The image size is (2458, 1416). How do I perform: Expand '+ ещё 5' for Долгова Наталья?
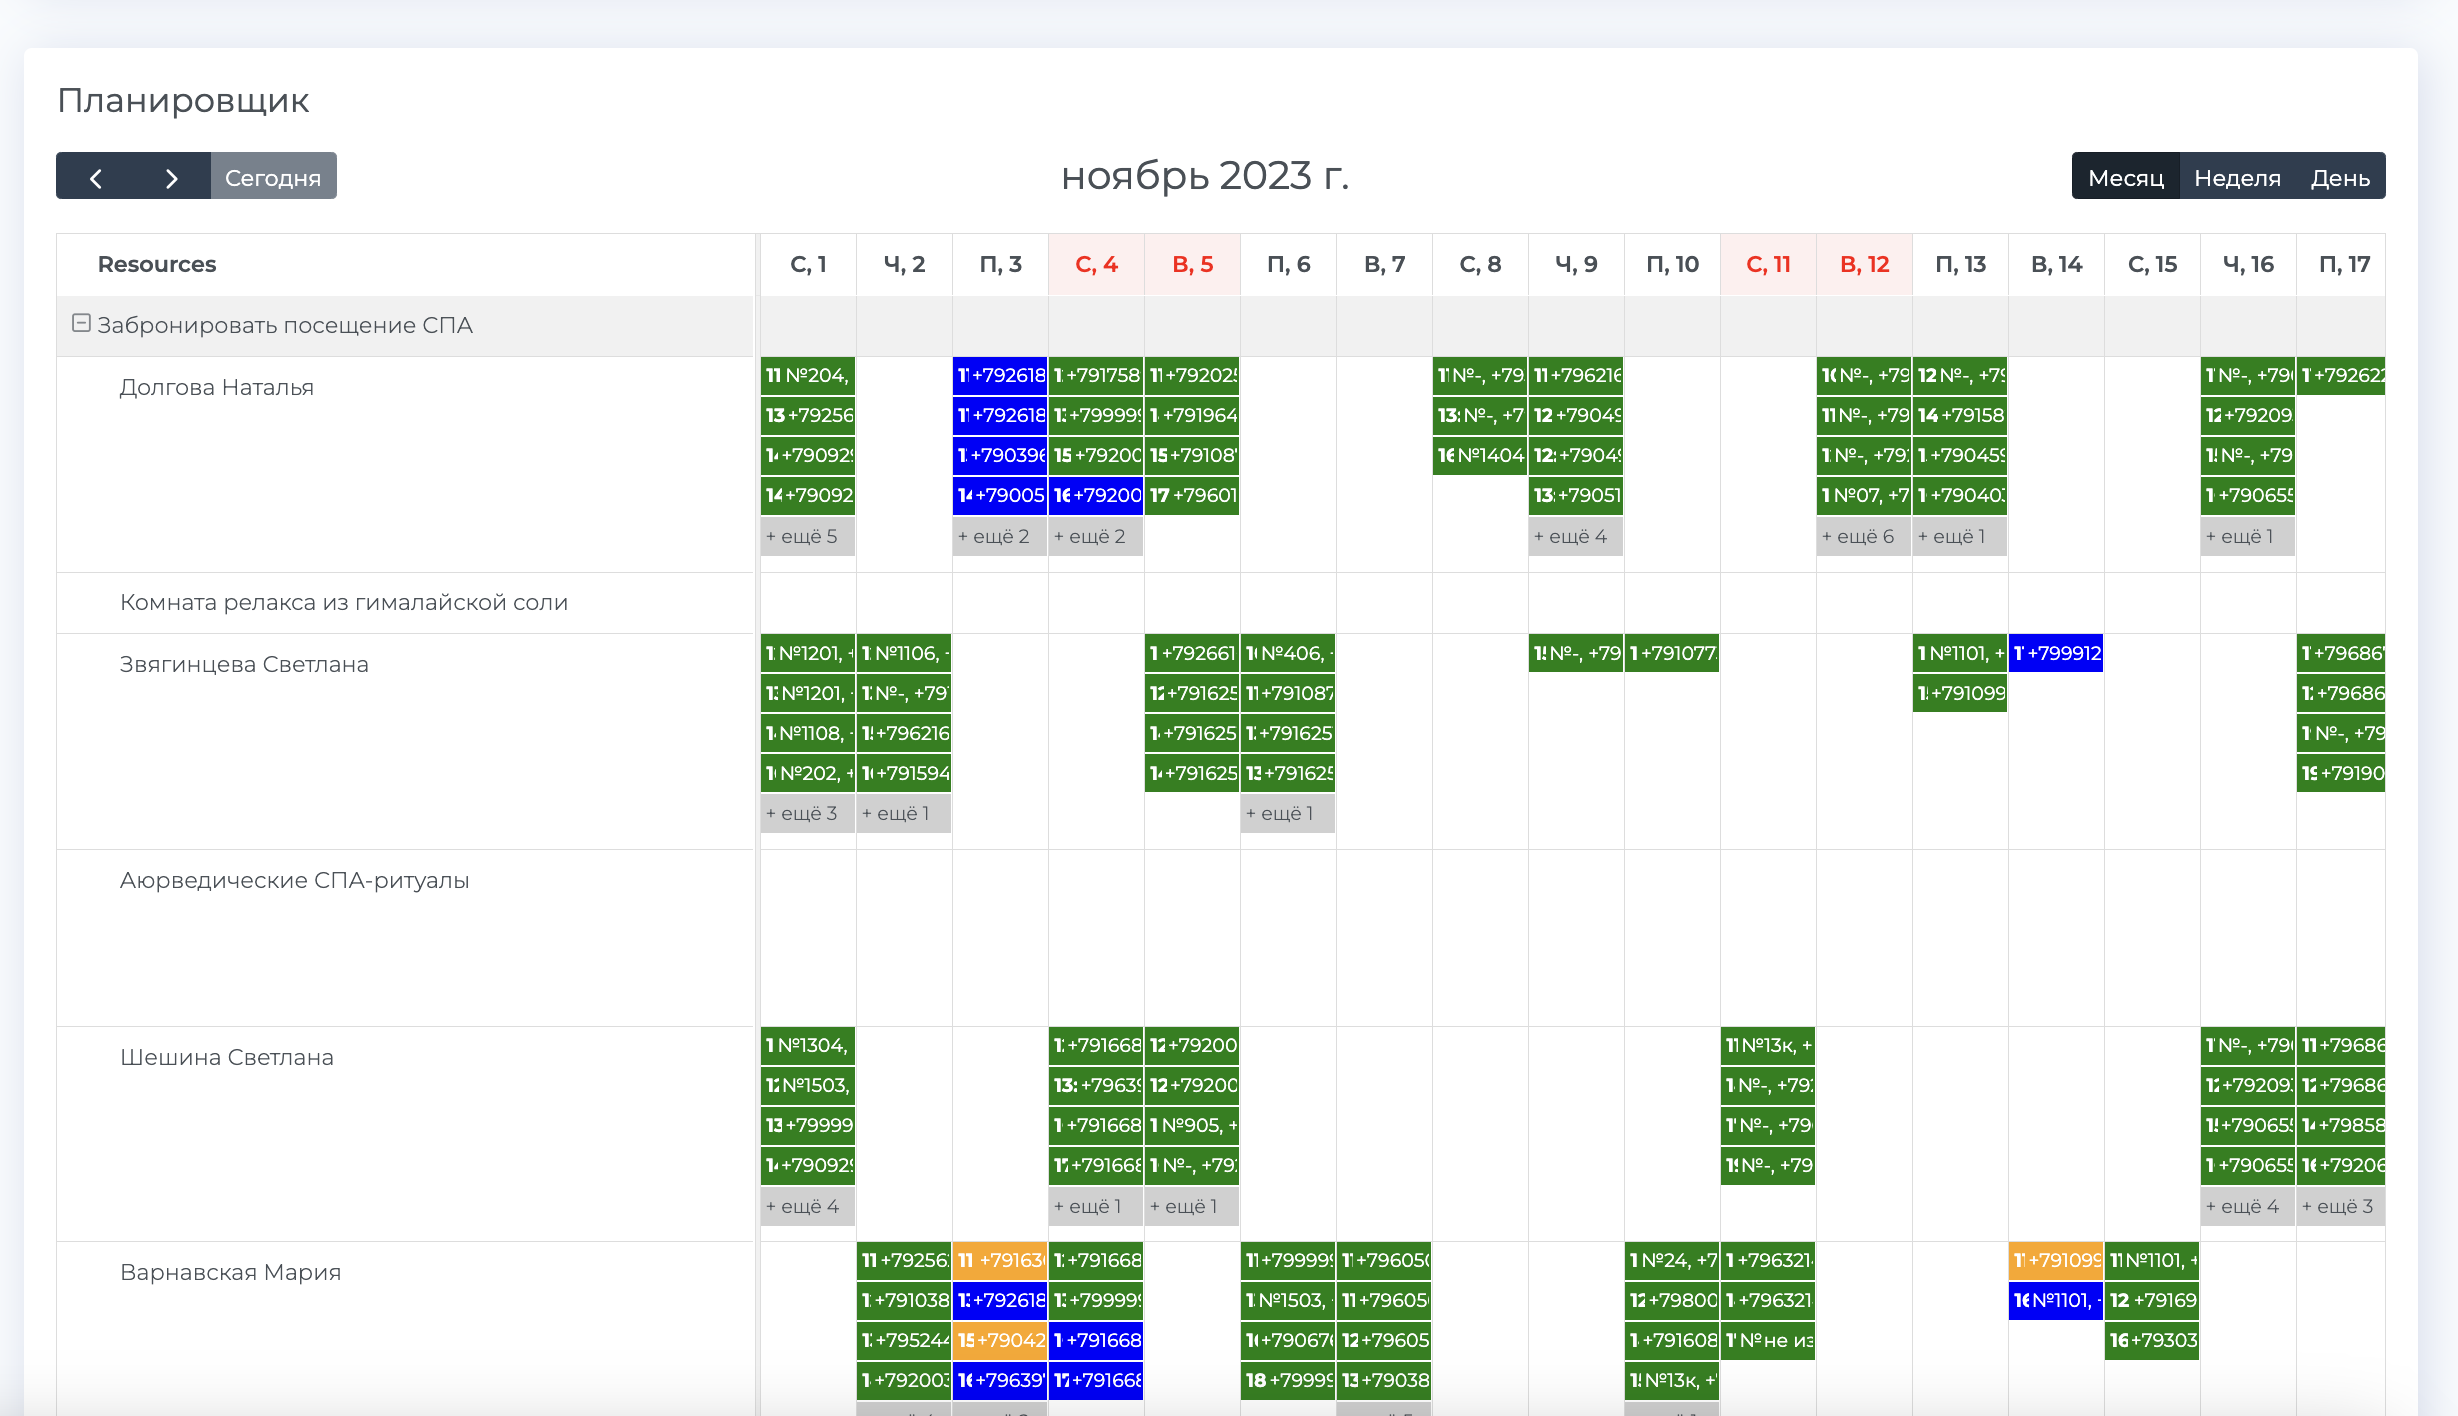click(x=802, y=536)
